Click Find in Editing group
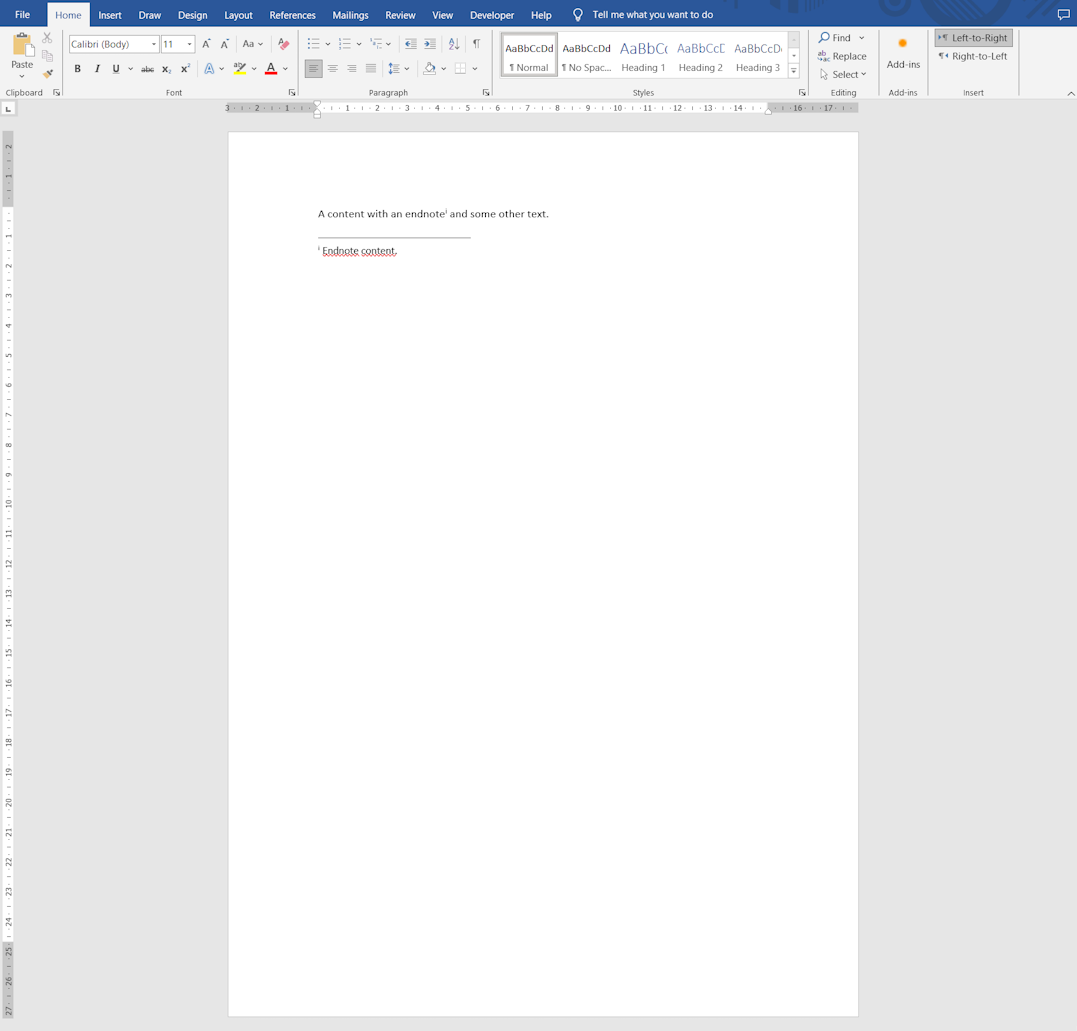The width and height of the screenshot is (1077, 1031). tap(835, 38)
